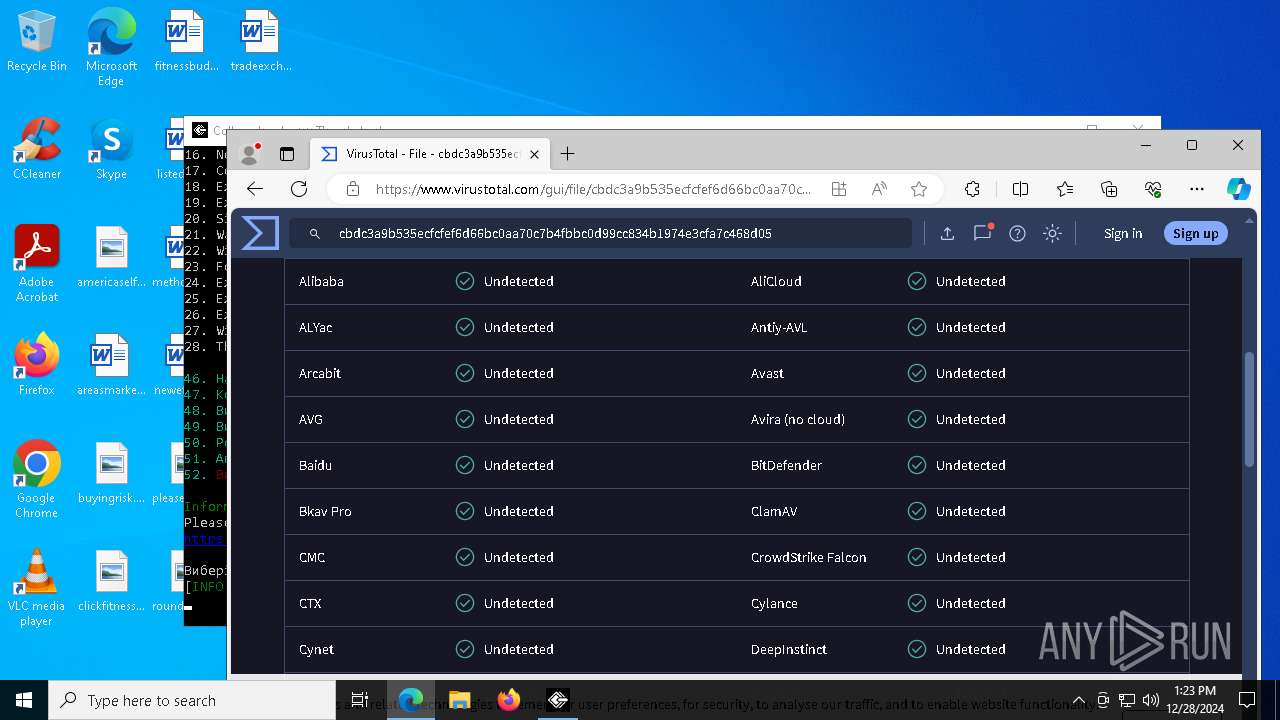The width and height of the screenshot is (1280, 720).
Task: Open americaself image file on desktop
Action: (111, 257)
